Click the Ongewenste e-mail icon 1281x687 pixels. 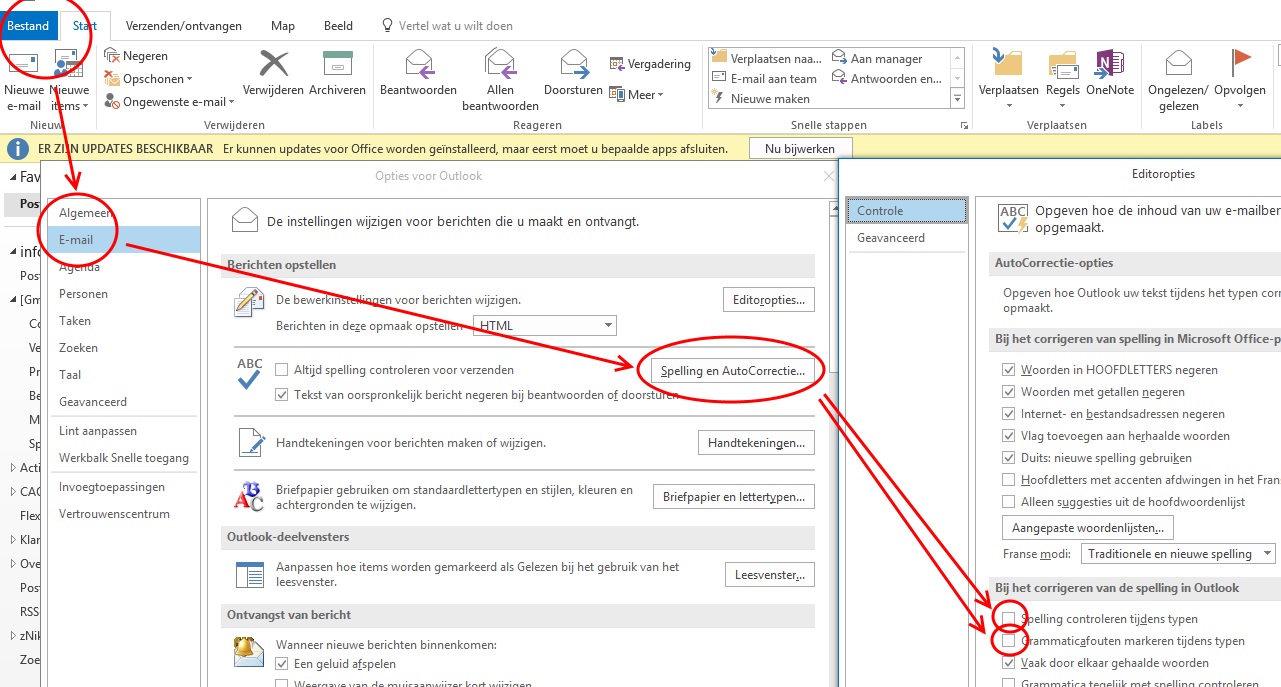(111, 102)
